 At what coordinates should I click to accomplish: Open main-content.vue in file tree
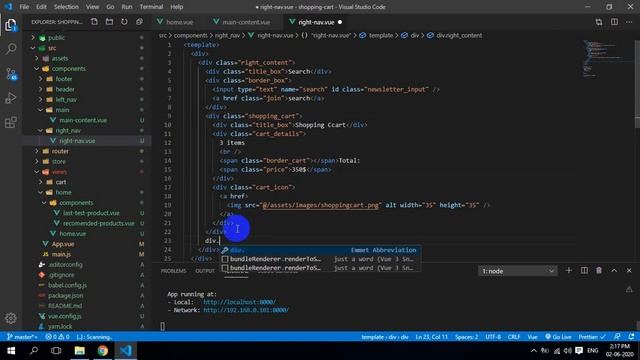click(83, 120)
